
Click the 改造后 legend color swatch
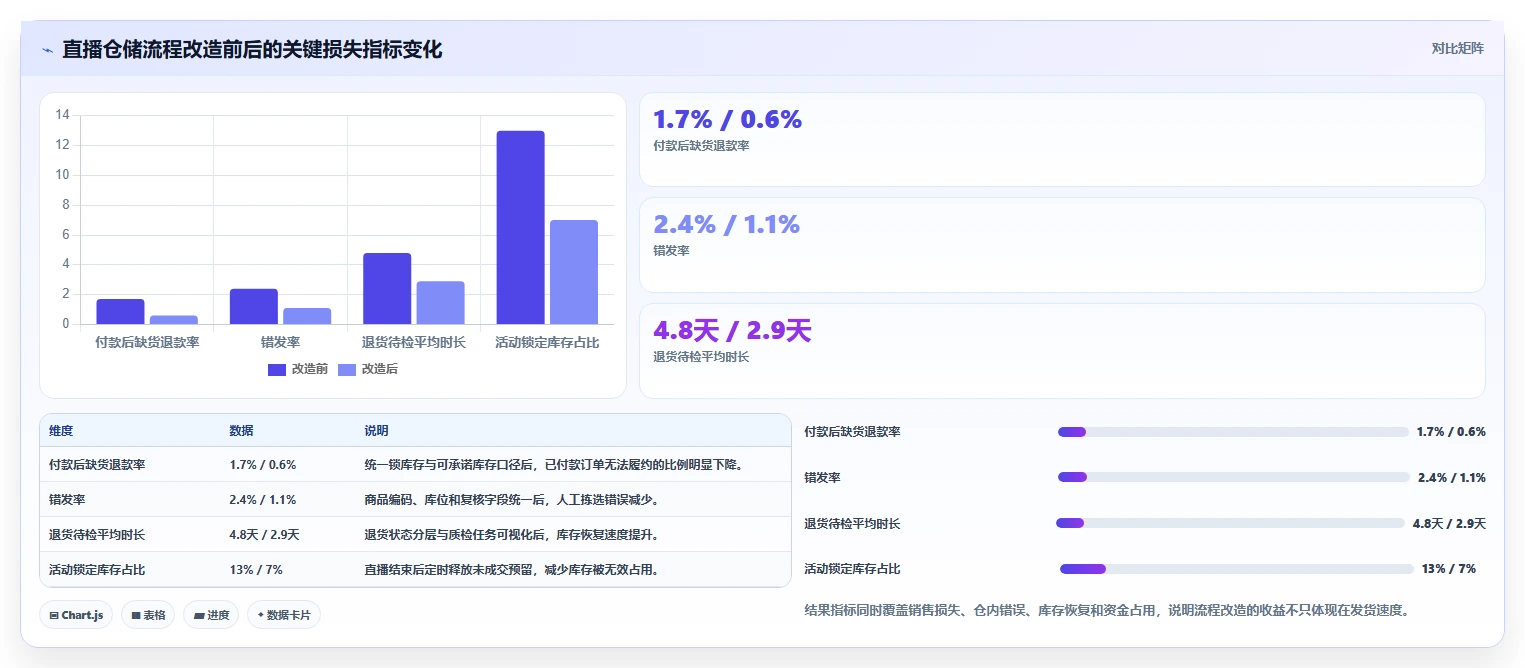(347, 370)
